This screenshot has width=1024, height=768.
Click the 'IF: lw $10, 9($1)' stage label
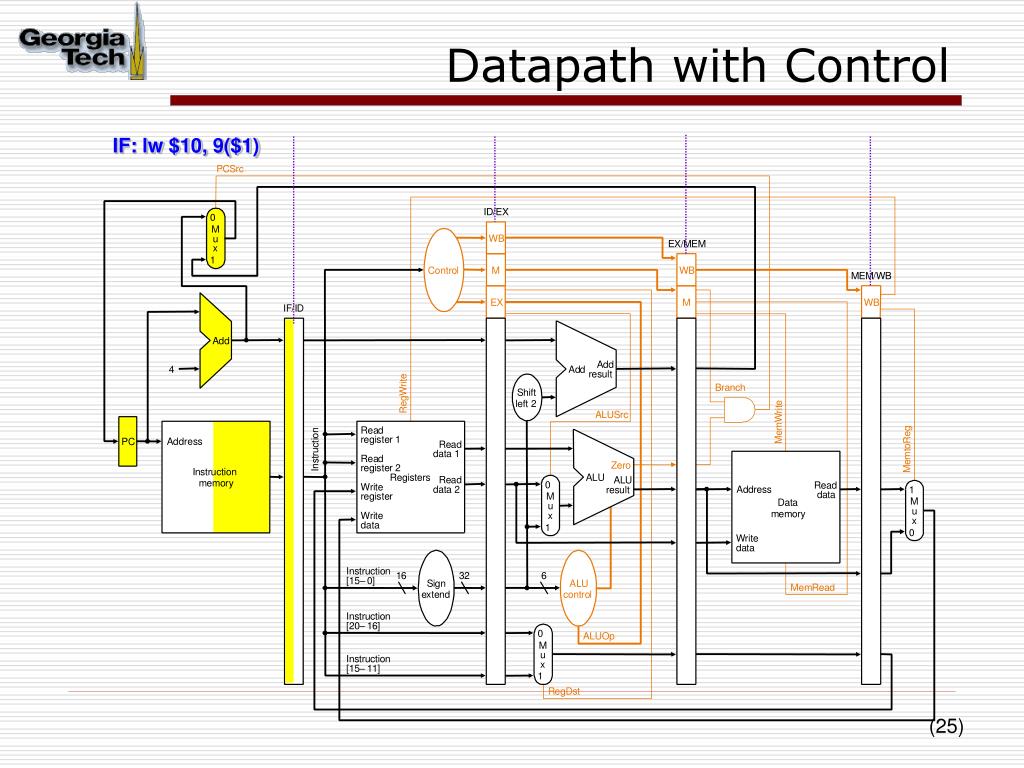pos(186,146)
